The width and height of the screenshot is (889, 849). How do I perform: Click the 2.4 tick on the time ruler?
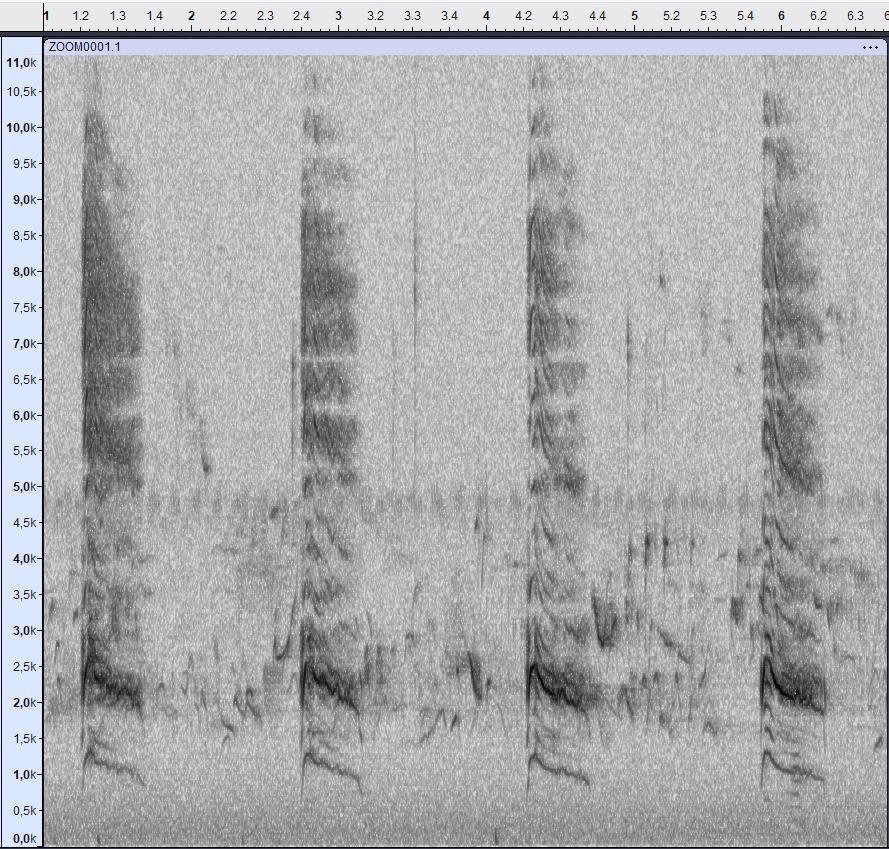pos(302,16)
